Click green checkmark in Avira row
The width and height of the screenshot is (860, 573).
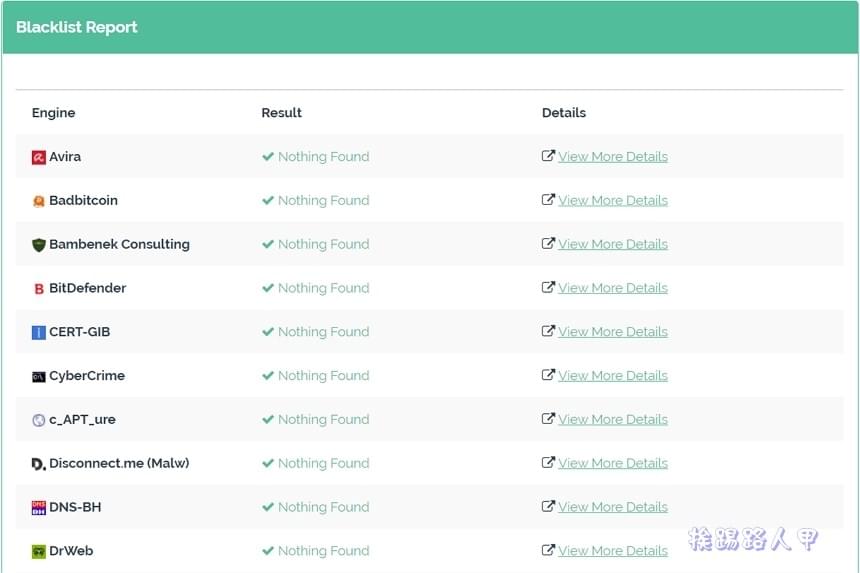point(268,157)
